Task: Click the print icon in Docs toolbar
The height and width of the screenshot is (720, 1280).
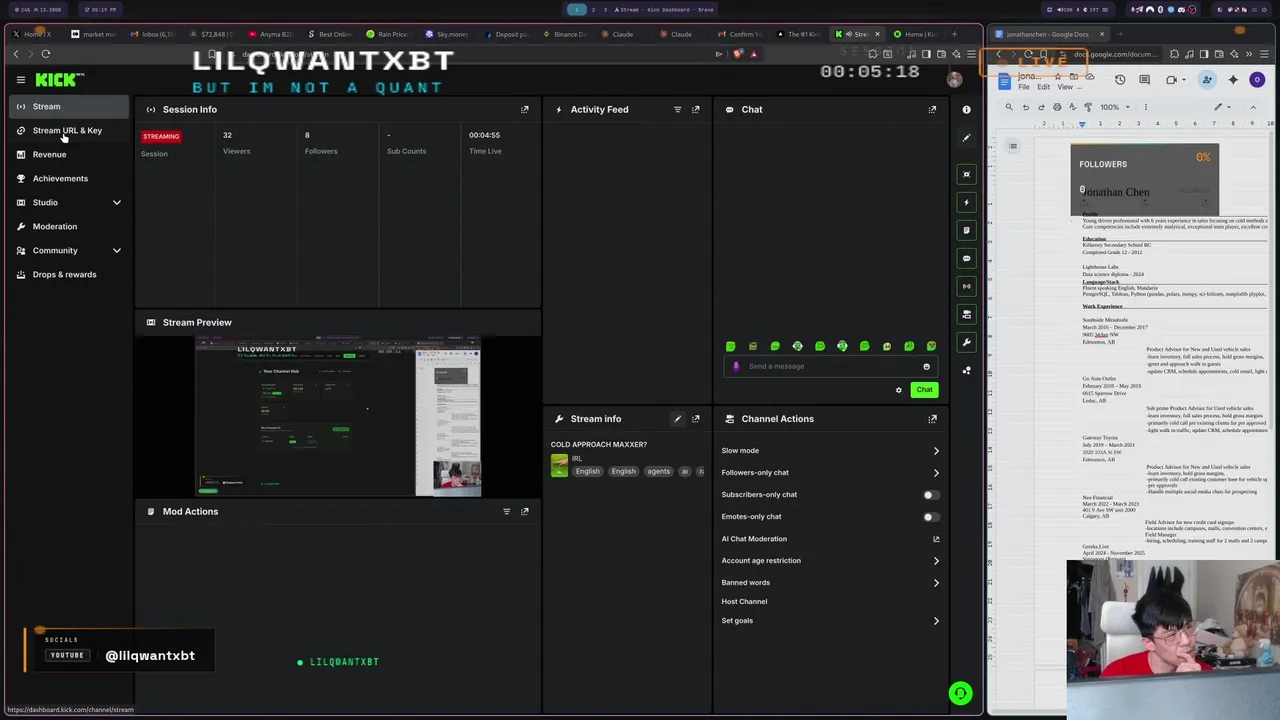Action: (1057, 107)
